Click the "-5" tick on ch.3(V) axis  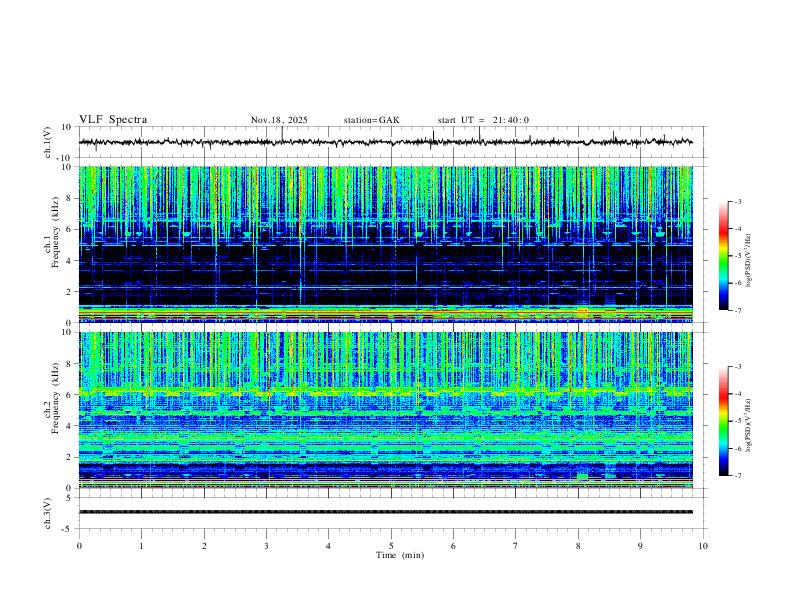68,529
